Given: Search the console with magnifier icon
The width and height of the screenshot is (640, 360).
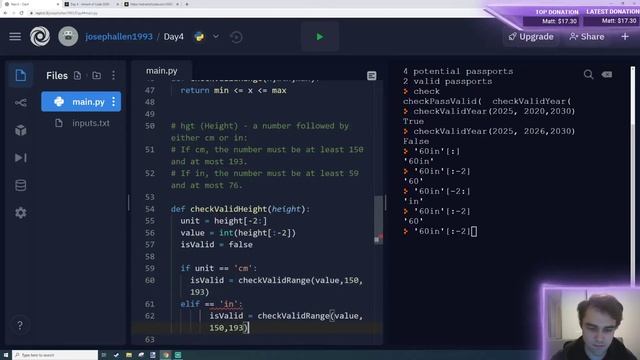Looking at the screenshot, I should point(588,74).
